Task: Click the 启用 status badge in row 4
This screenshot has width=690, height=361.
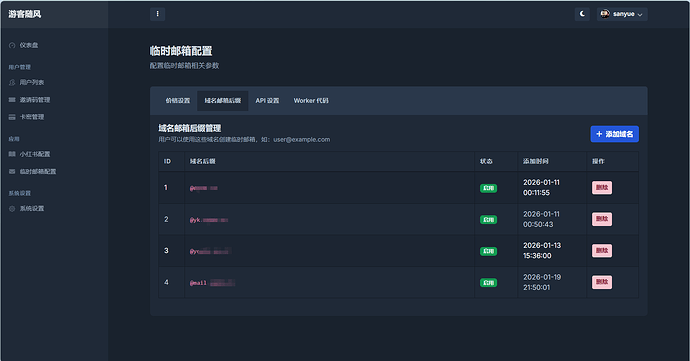Action: coord(488,283)
